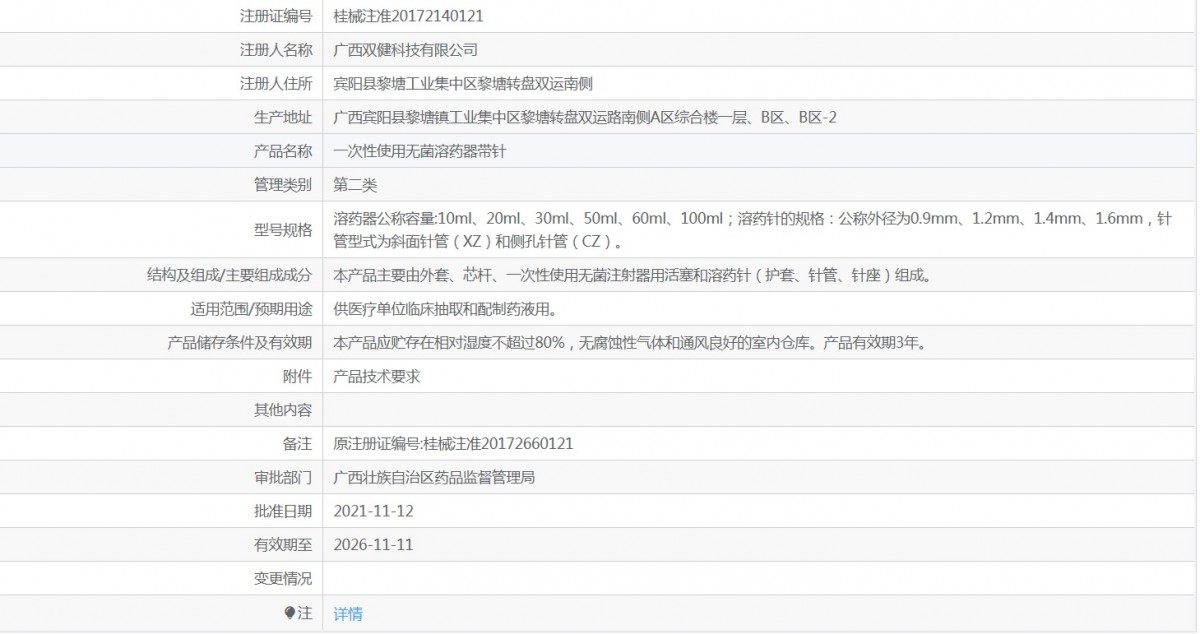The image size is (1200, 634).
Task: Select the 管理类别 label
Action: point(283,185)
